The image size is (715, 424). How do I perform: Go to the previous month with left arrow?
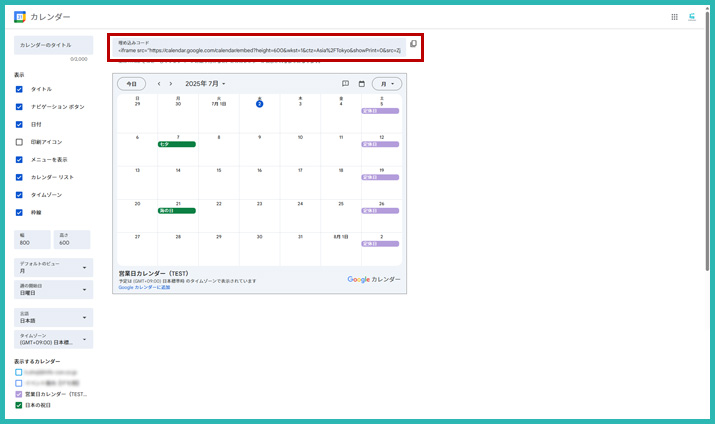click(158, 84)
